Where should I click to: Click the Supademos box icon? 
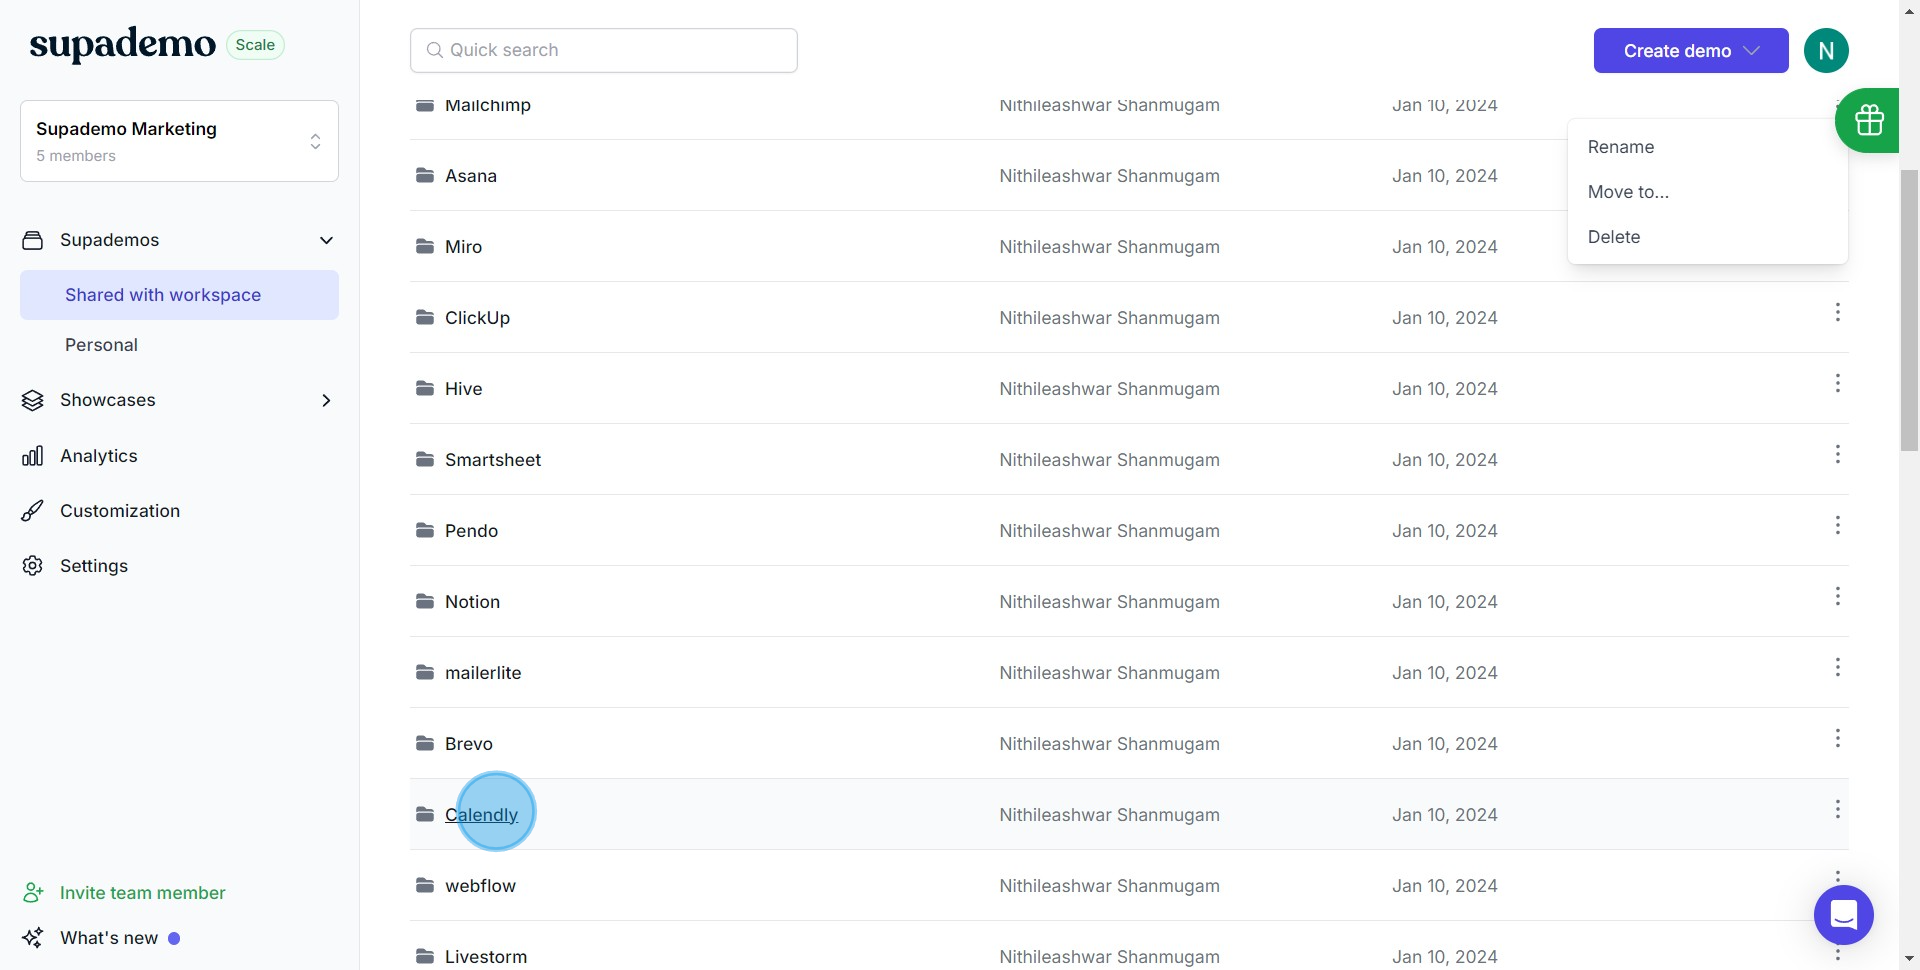tap(33, 240)
